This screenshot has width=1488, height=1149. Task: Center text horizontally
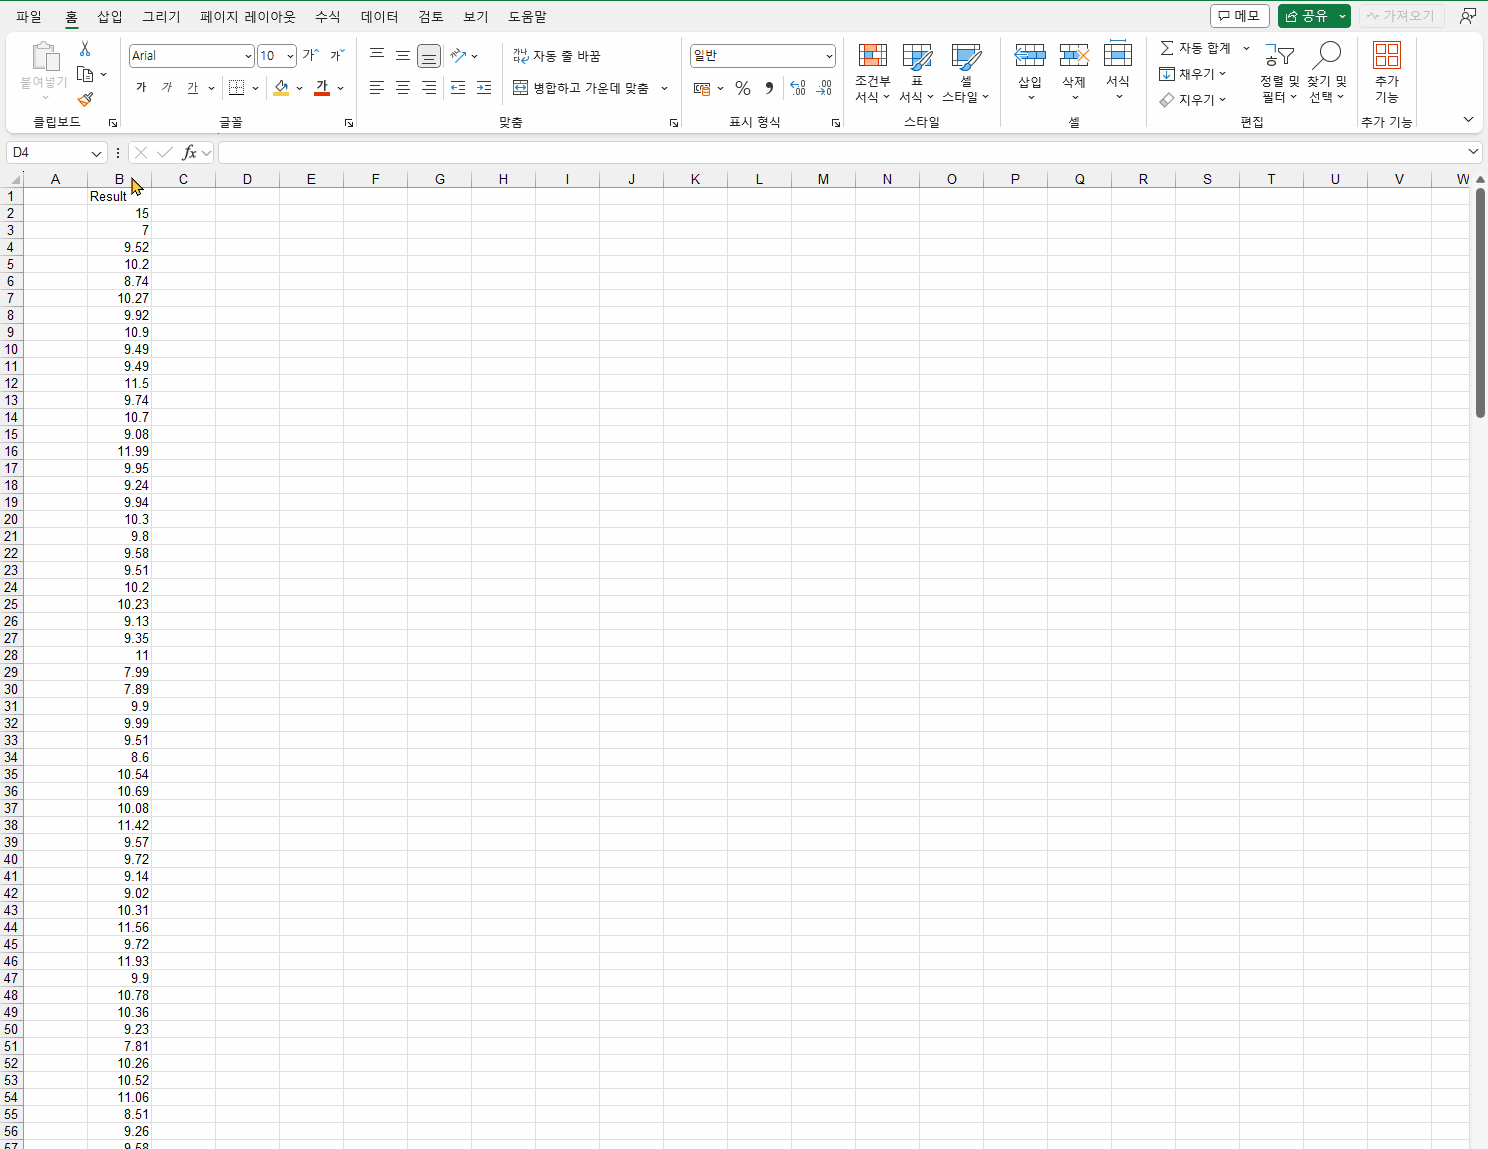tap(403, 88)
